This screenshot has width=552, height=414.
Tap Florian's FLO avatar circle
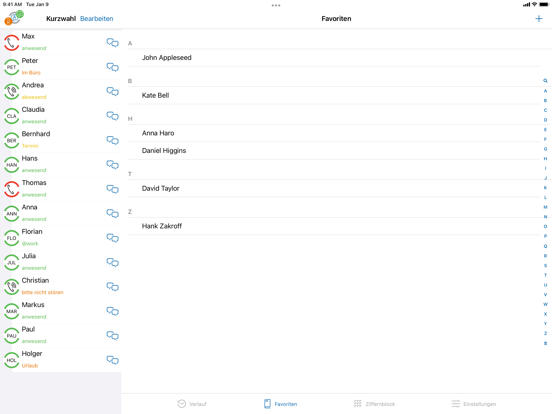click(x=12, y=238)
